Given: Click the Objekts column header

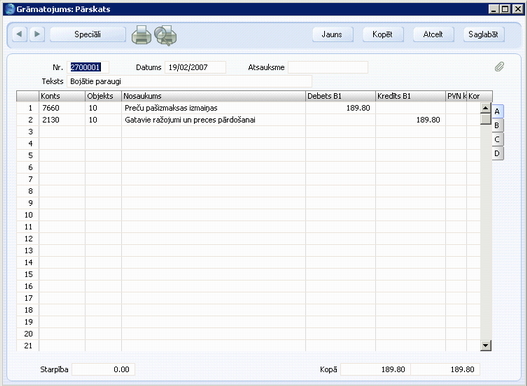Looking at the screenshot, I should [x=104, y=96].
